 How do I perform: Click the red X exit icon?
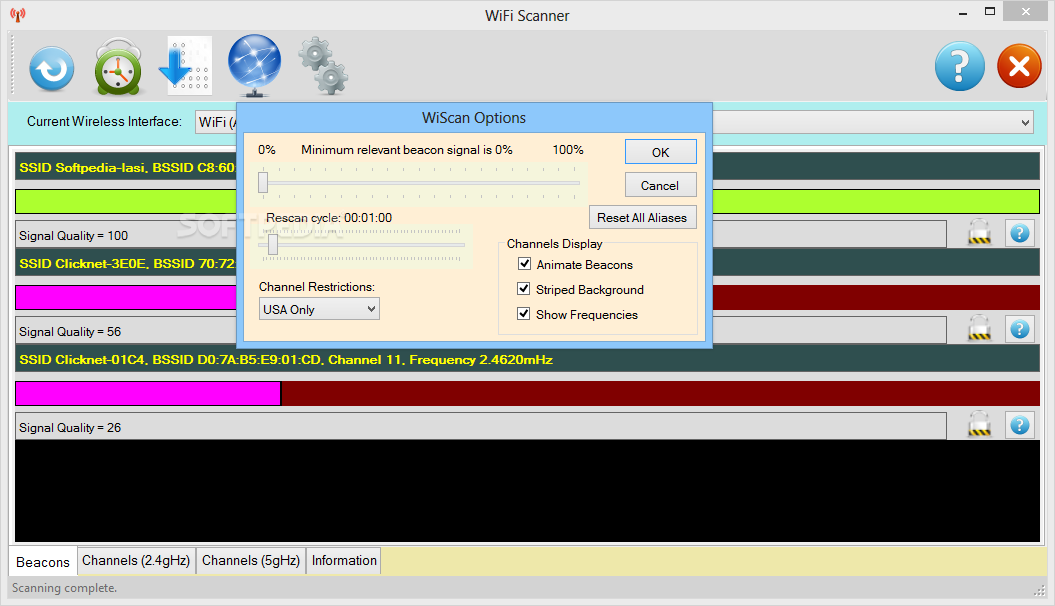[x=1019, y=66]
